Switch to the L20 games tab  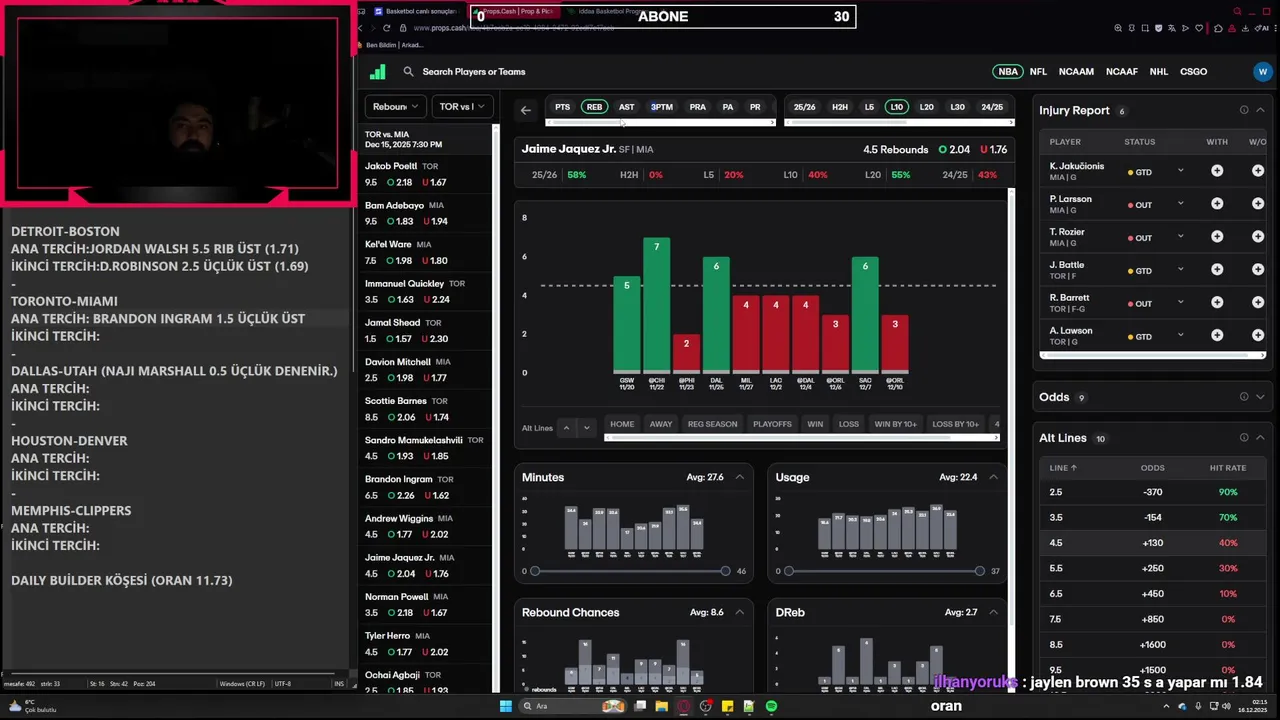click(927, 107)
